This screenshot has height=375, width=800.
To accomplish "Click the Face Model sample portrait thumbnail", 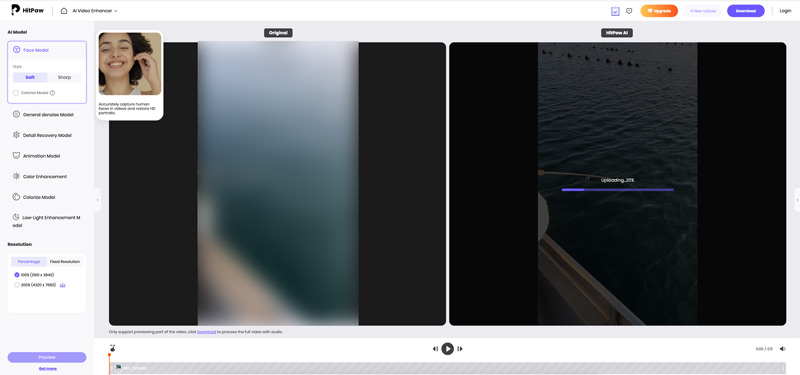I will 130,64.
